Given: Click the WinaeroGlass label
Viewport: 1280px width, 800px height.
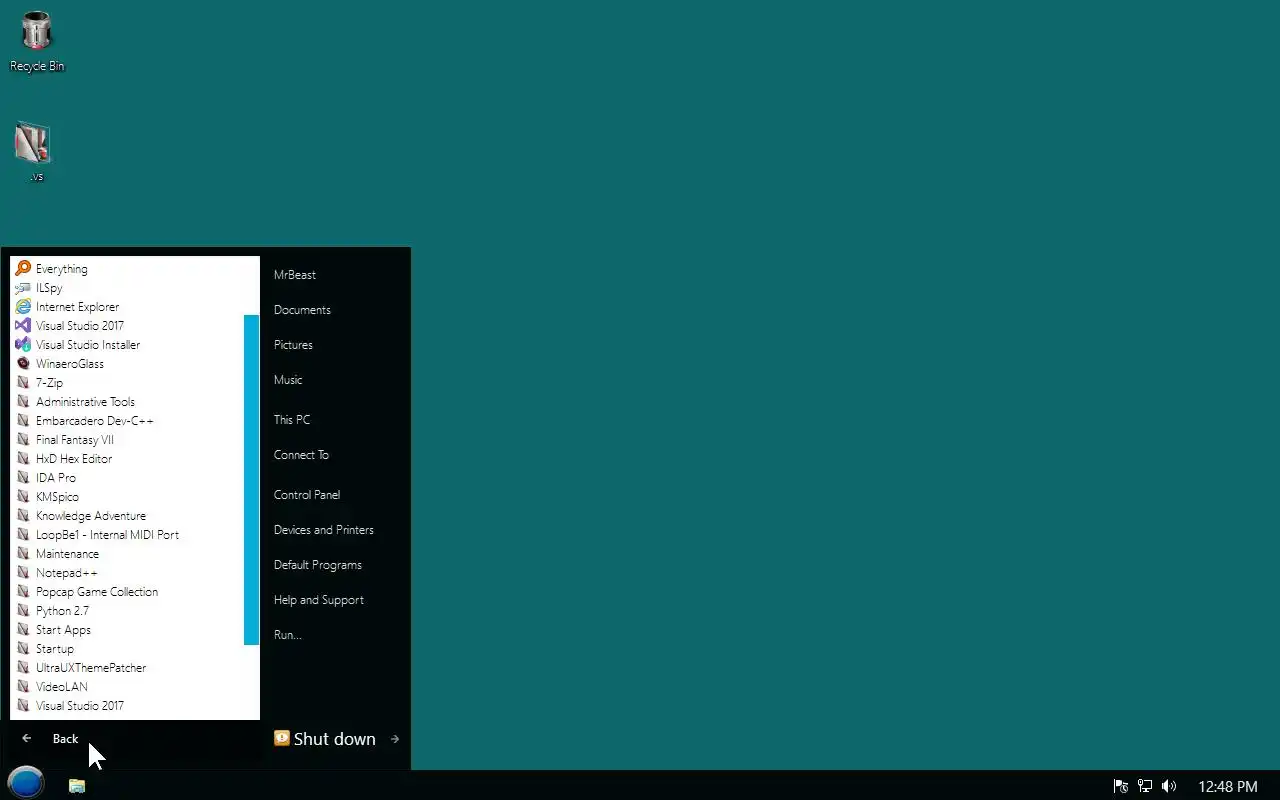Looking at the screenshot, I should tap(70, 363).
